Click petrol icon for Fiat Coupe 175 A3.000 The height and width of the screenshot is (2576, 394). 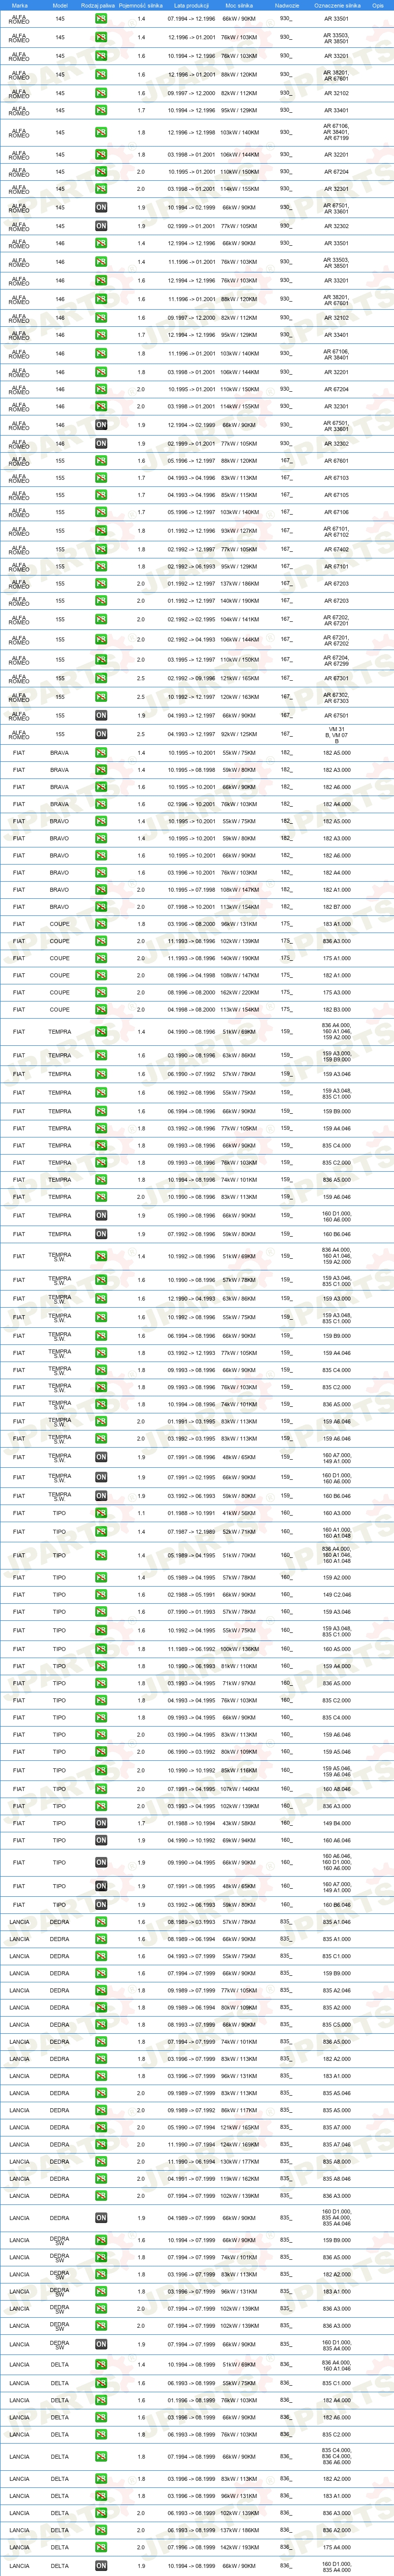coord(101,993)
